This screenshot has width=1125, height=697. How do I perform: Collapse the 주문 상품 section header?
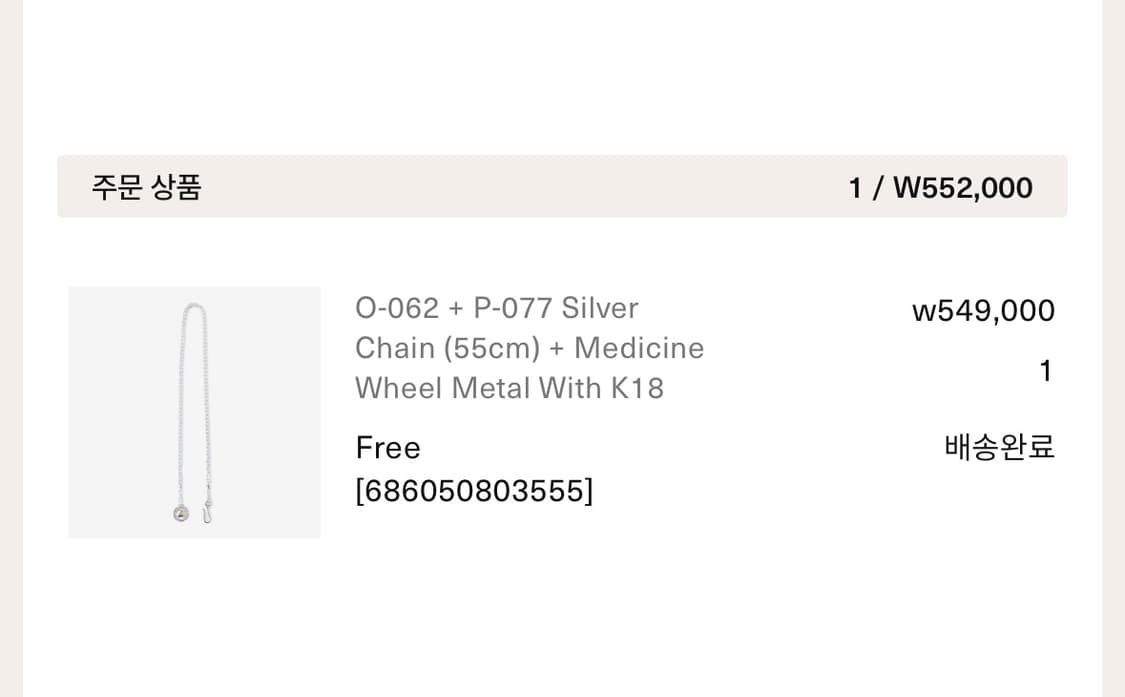561,187
